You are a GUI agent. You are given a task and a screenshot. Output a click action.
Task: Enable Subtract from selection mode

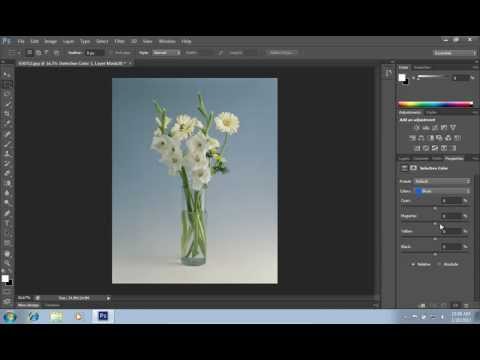point(47,53)
